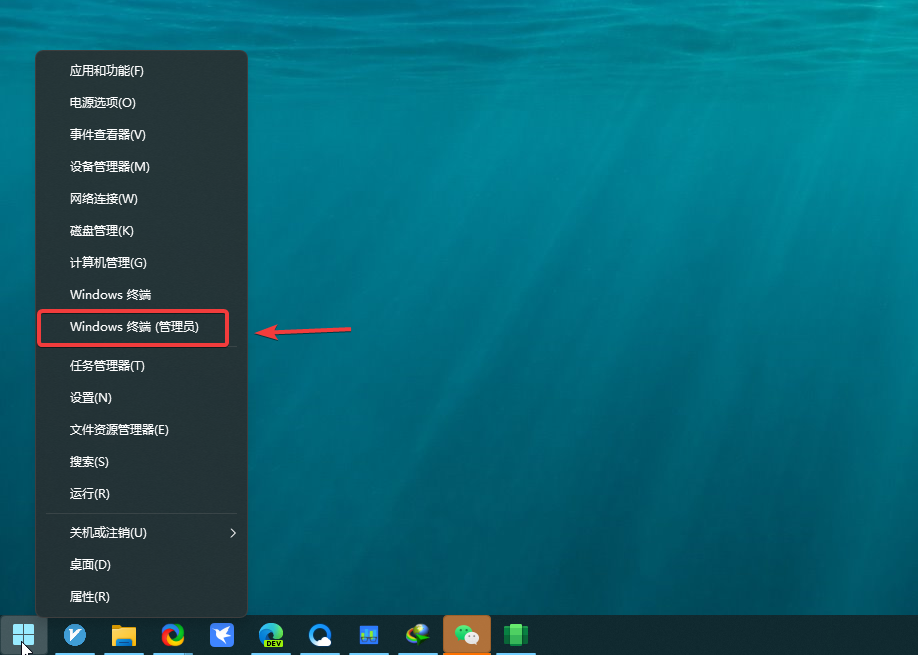918x655 pixels.
Task: Choose 网络连接(W)
Action: click(142, 198)
